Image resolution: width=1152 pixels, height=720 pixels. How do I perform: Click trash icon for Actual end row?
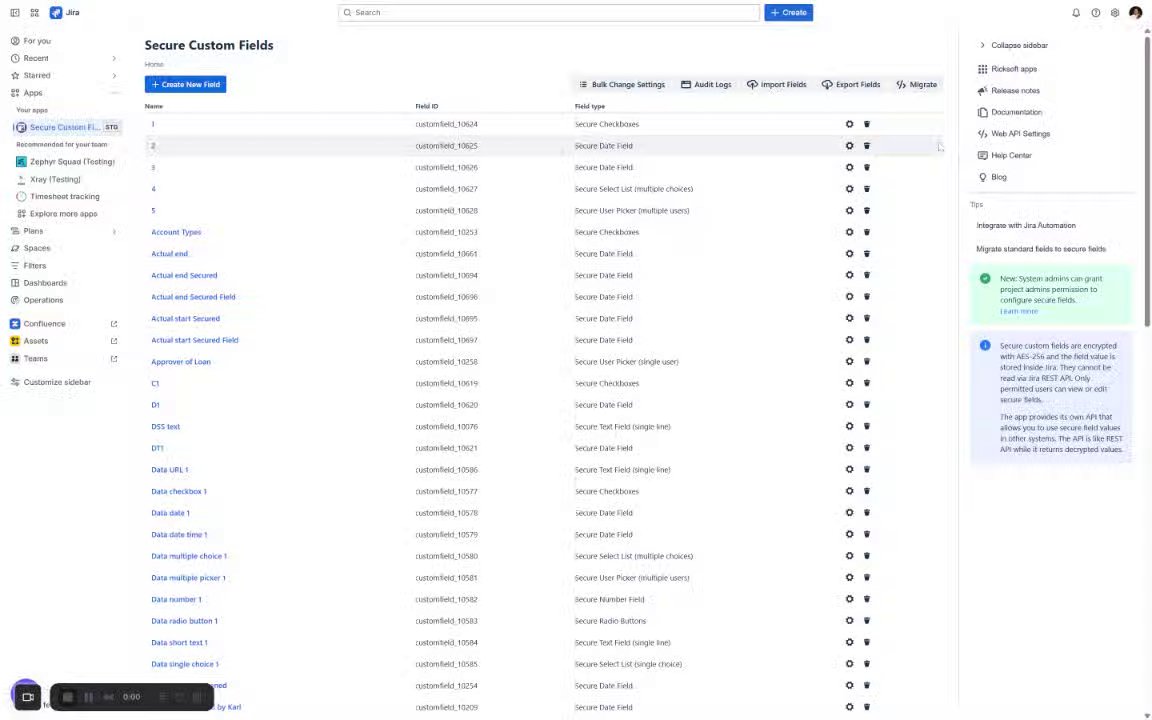point(867,253)
